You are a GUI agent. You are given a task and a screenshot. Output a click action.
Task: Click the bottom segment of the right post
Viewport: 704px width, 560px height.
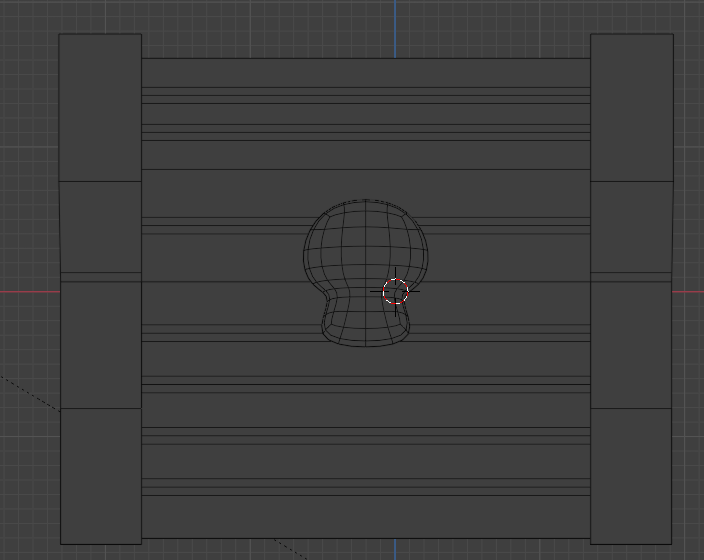pos(632,475)
